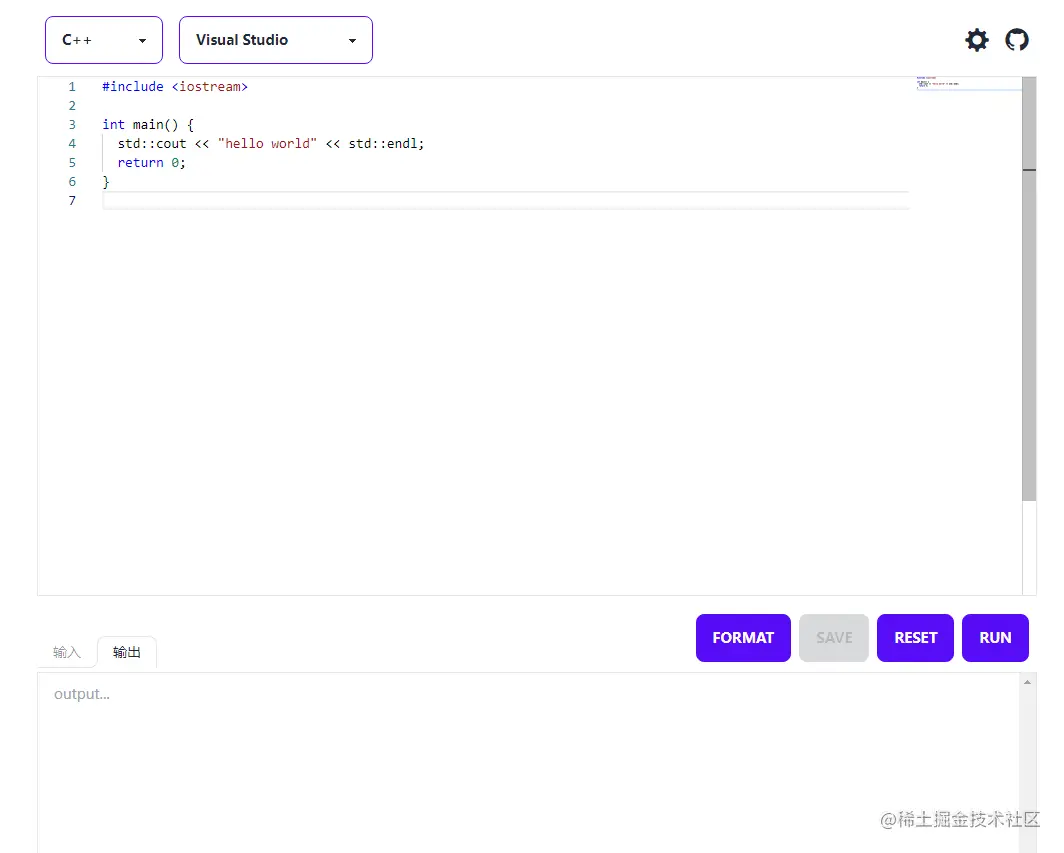The height and width of the screenshot is (853, 1064).
Task: Click the return 0; statement
Action: pyautogui.click(x=150, y=162)
